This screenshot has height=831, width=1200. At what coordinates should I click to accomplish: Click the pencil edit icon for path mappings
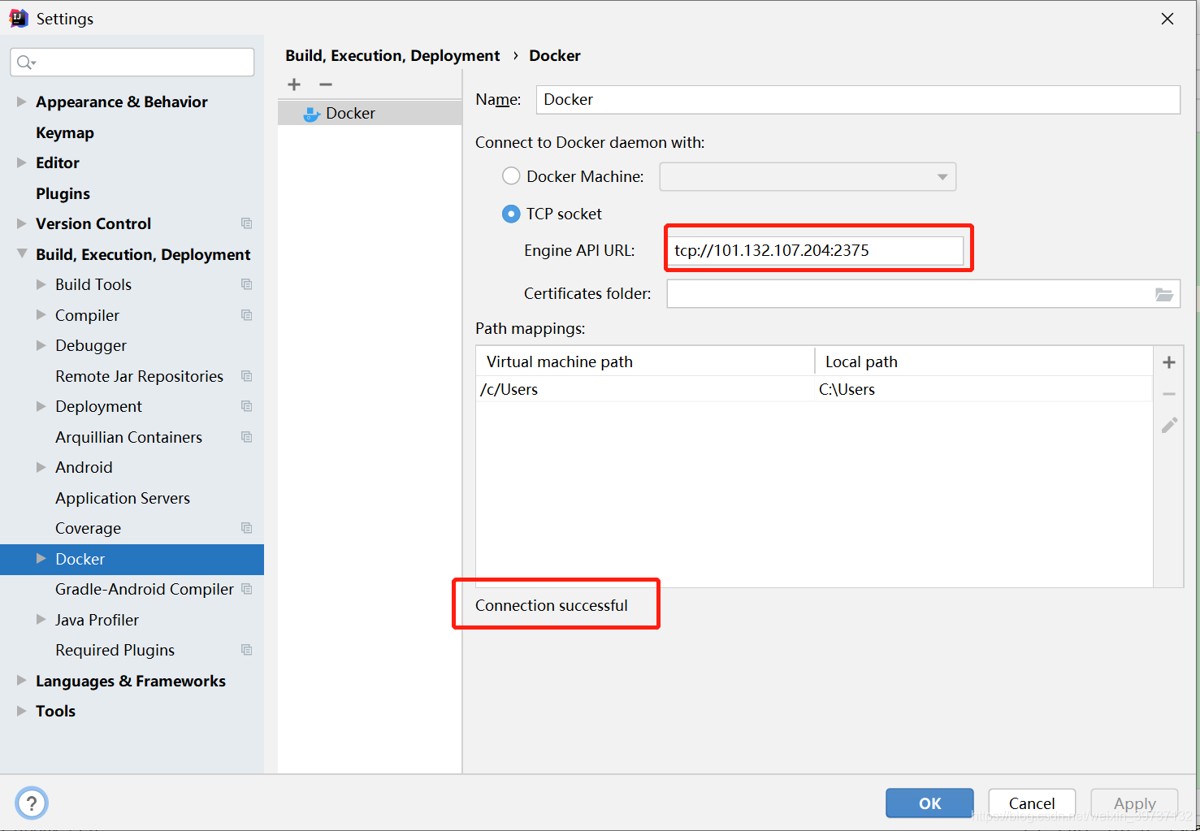(1168, 426)
